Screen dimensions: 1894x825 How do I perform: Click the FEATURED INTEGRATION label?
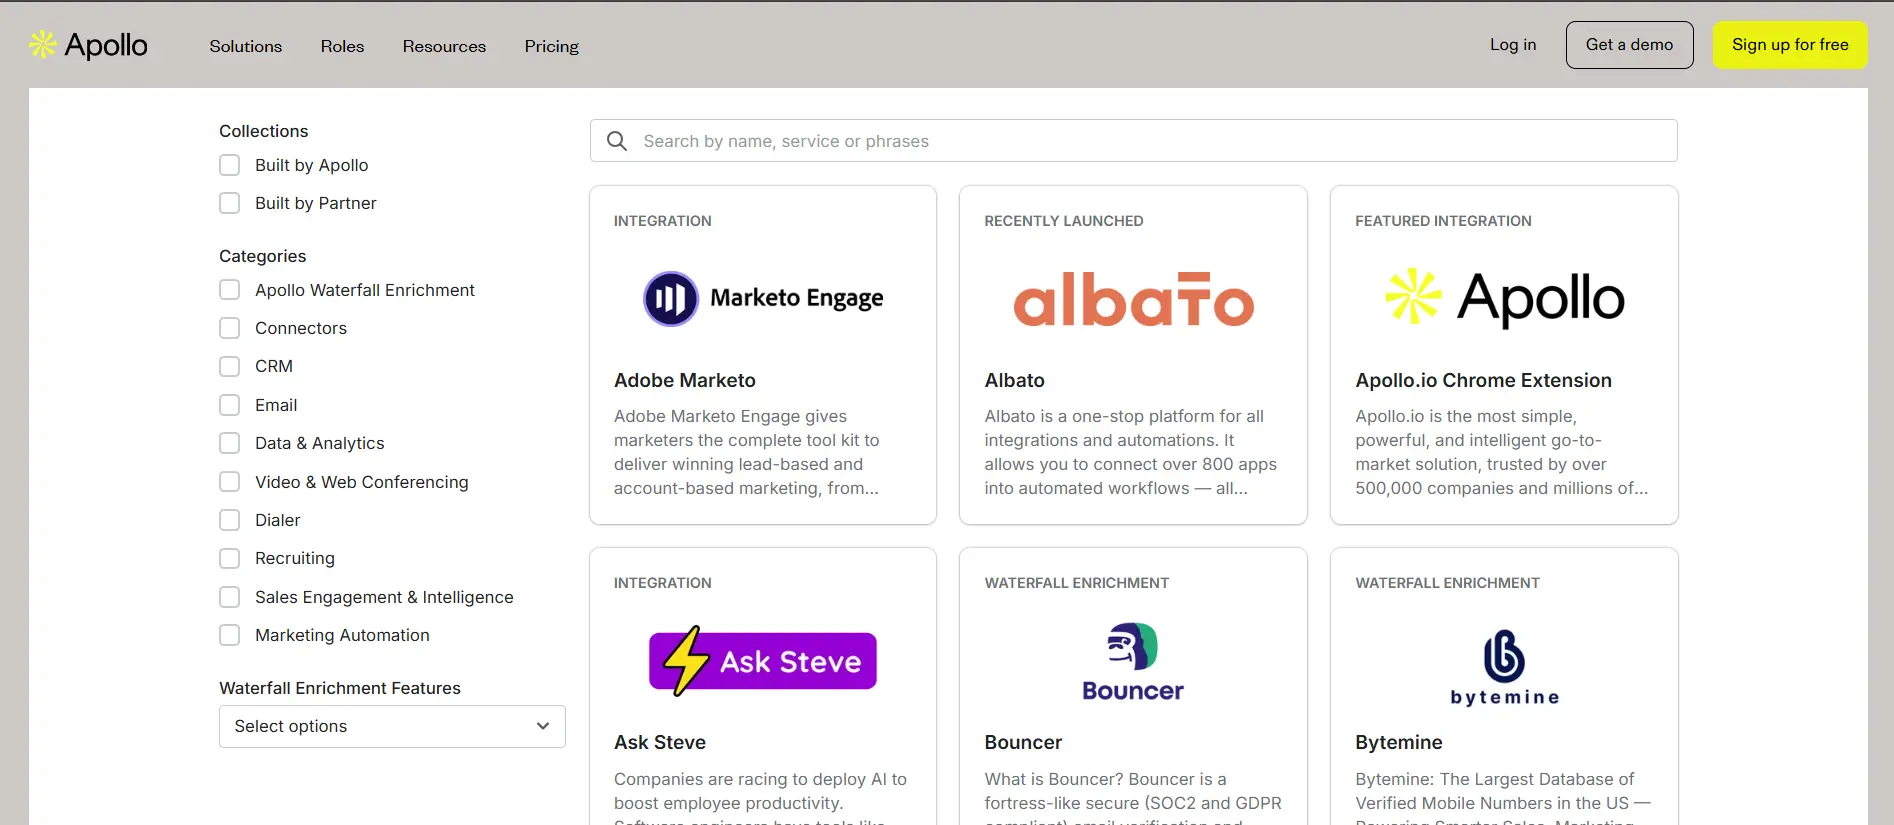pos(1443,221)
